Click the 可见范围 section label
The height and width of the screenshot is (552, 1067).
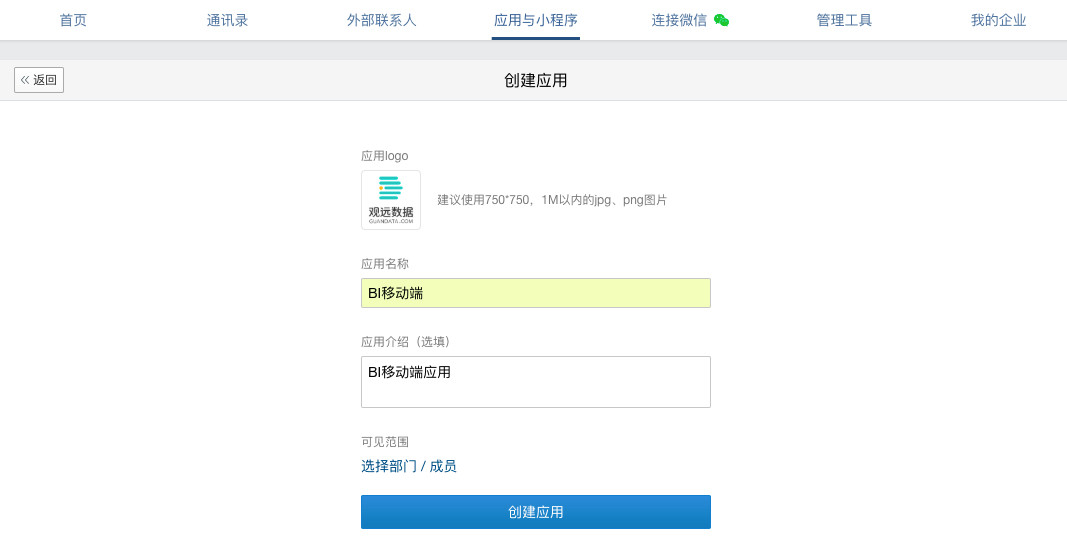384,442
